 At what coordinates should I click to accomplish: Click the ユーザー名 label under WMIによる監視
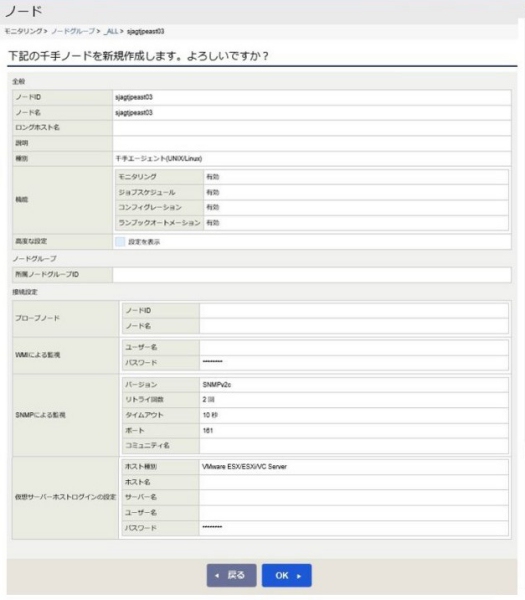coord(141,347)
